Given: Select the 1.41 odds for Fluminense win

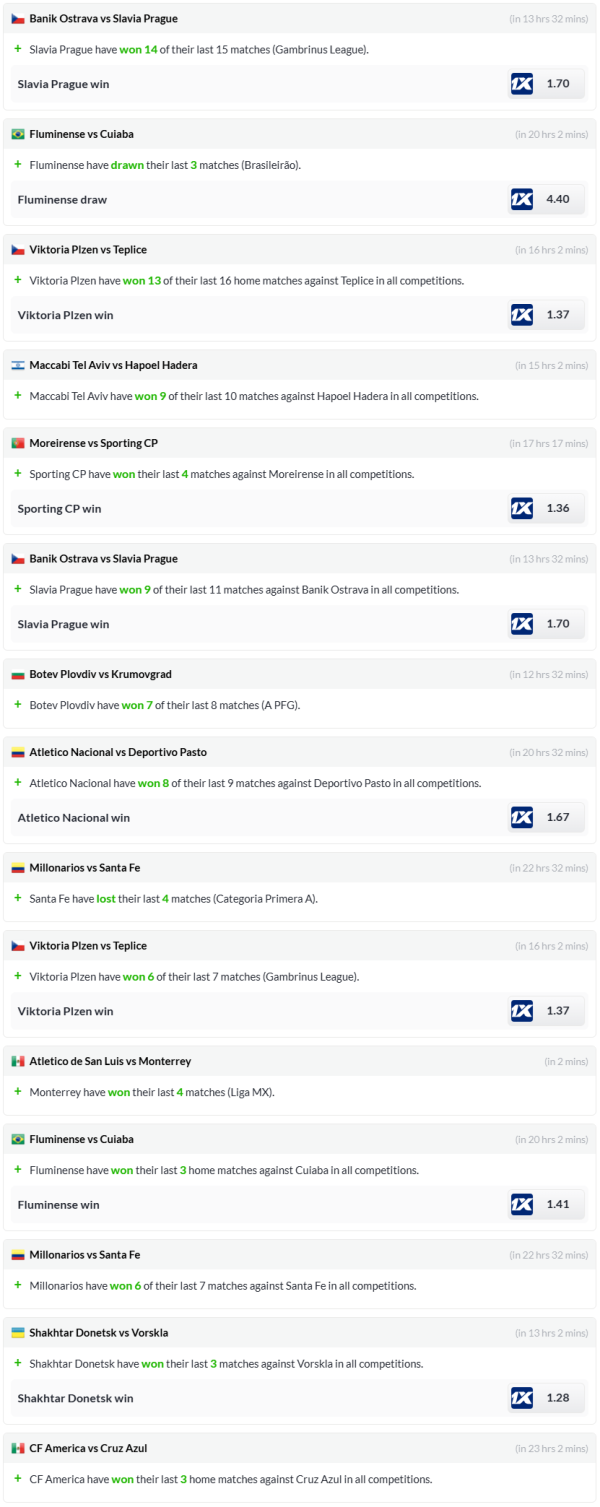Looking at the screenshot, I should pyautogui.click(x=558, y=1204).
